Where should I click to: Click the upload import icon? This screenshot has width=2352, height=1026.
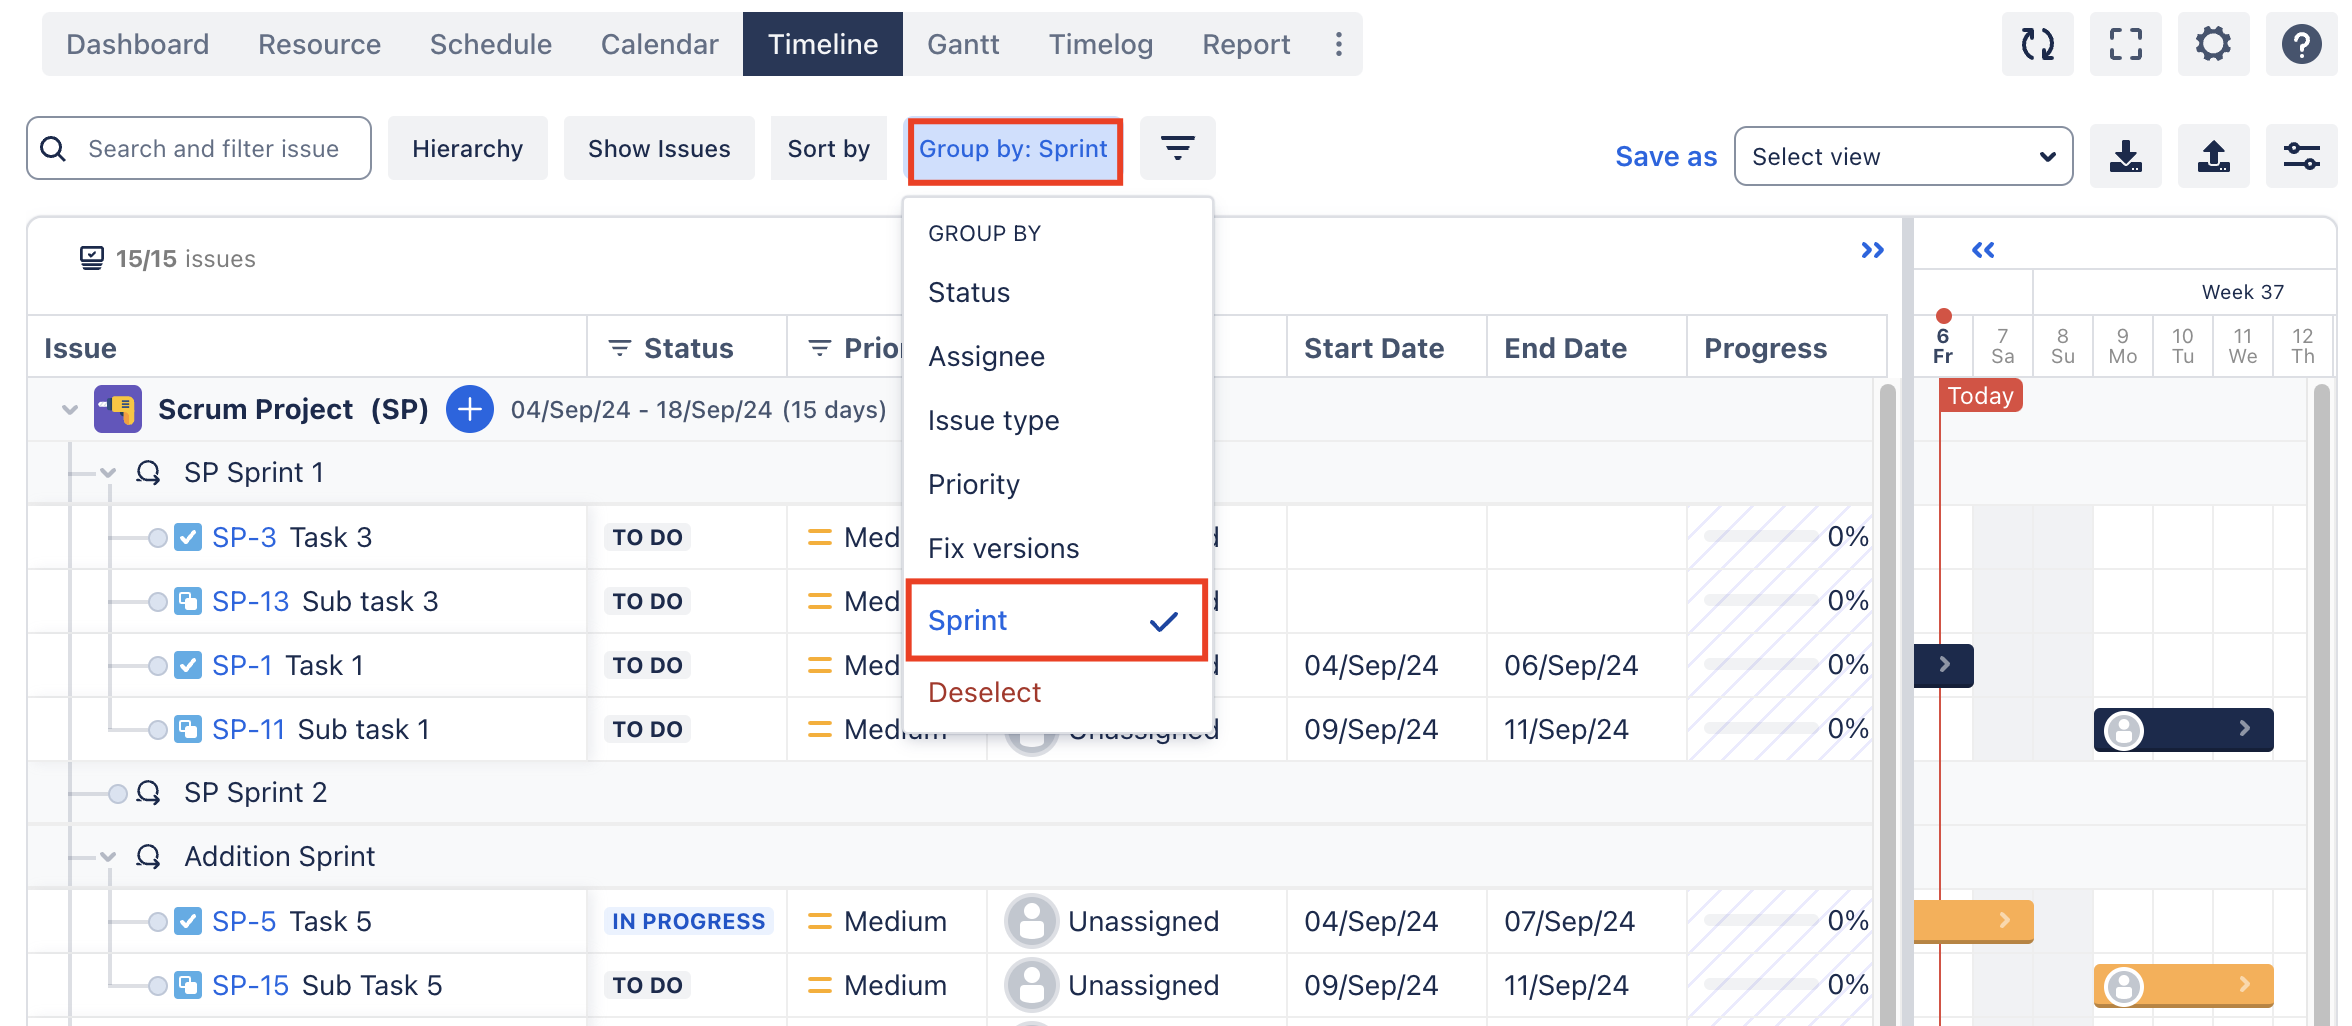[x=2213, y=156]
